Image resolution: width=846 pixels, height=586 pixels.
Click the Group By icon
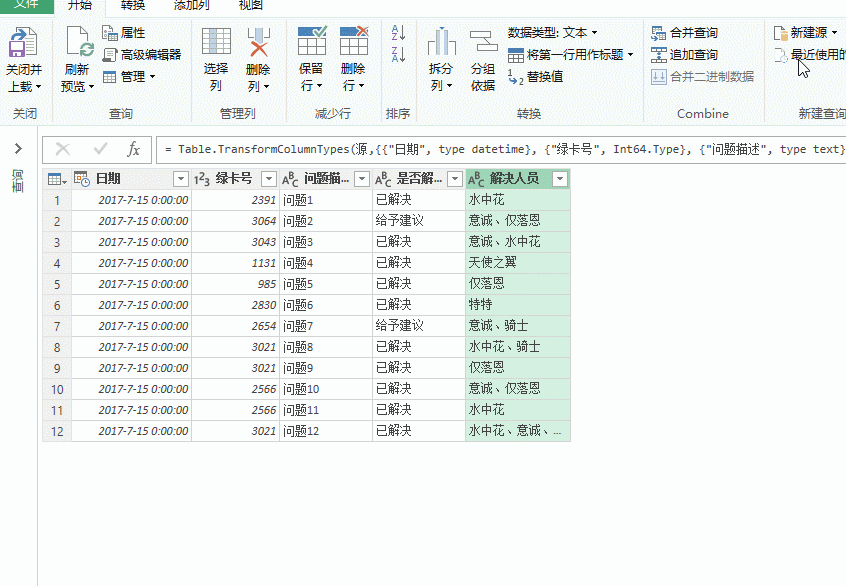coord(483,42)
